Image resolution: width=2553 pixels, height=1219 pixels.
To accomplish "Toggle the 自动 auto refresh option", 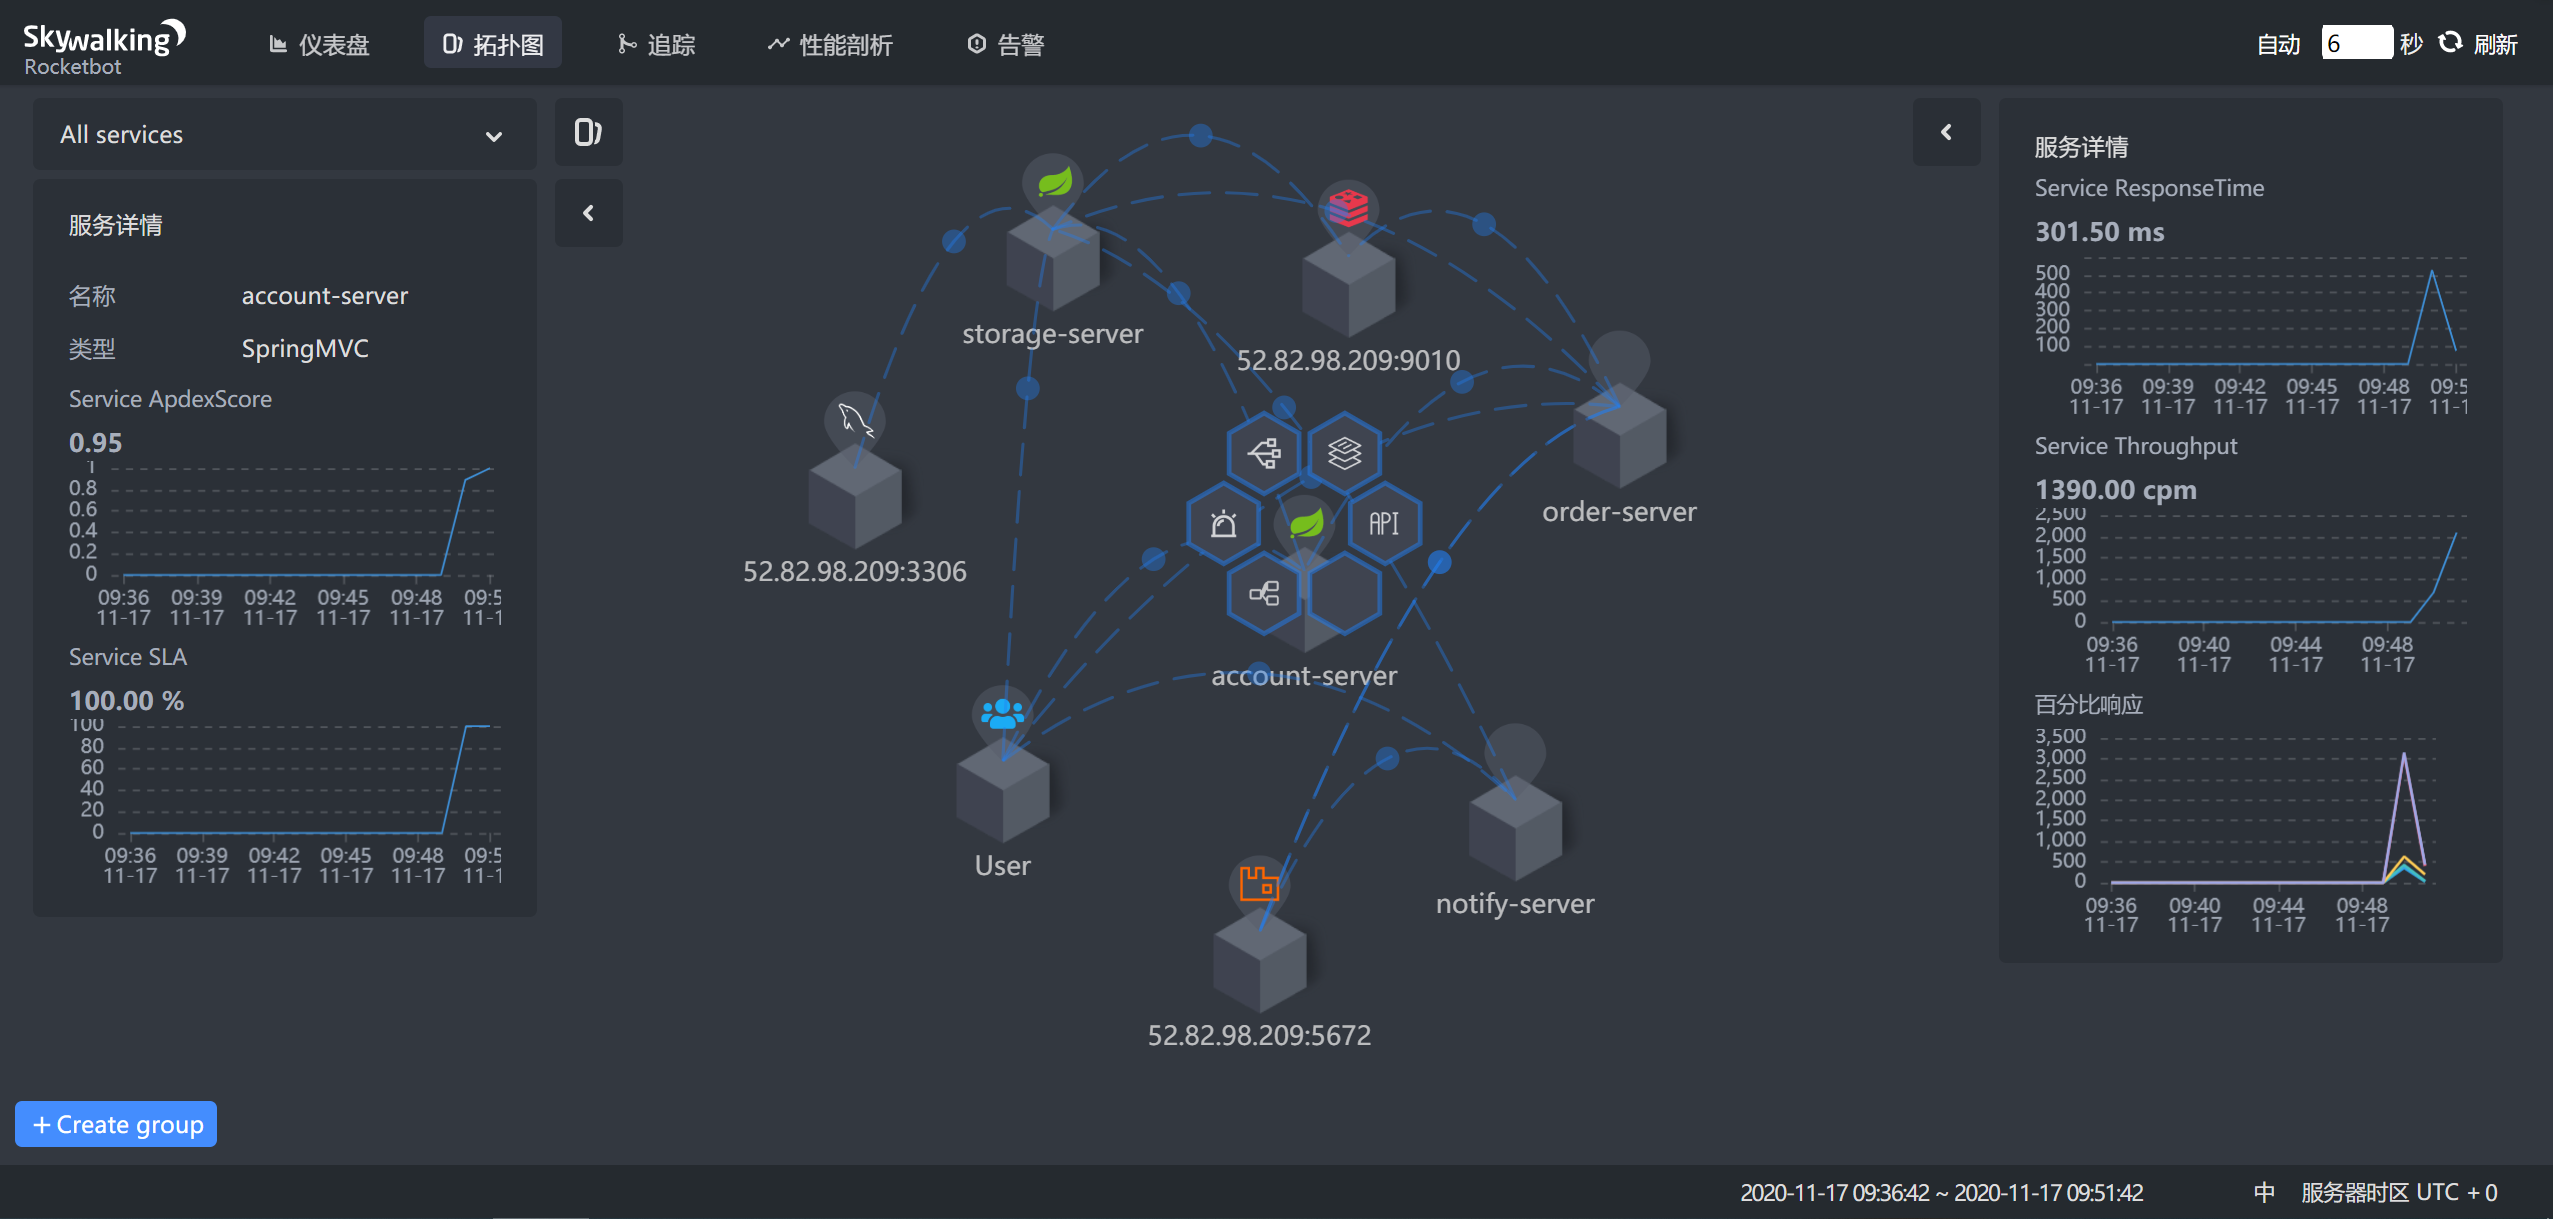I will point(2278,44).
